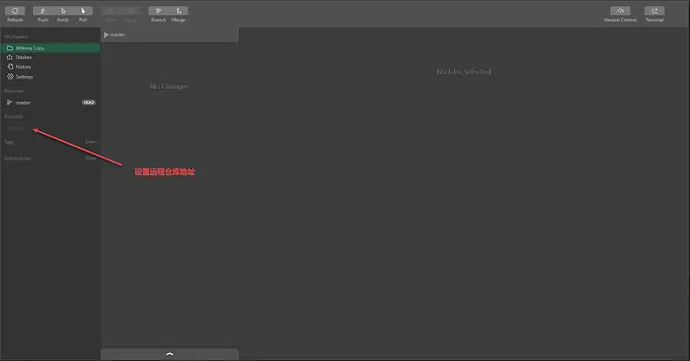Open Merge from the toolbar
Image resolution: width=690 pixels, height=361 pixels.
(179, 11)
